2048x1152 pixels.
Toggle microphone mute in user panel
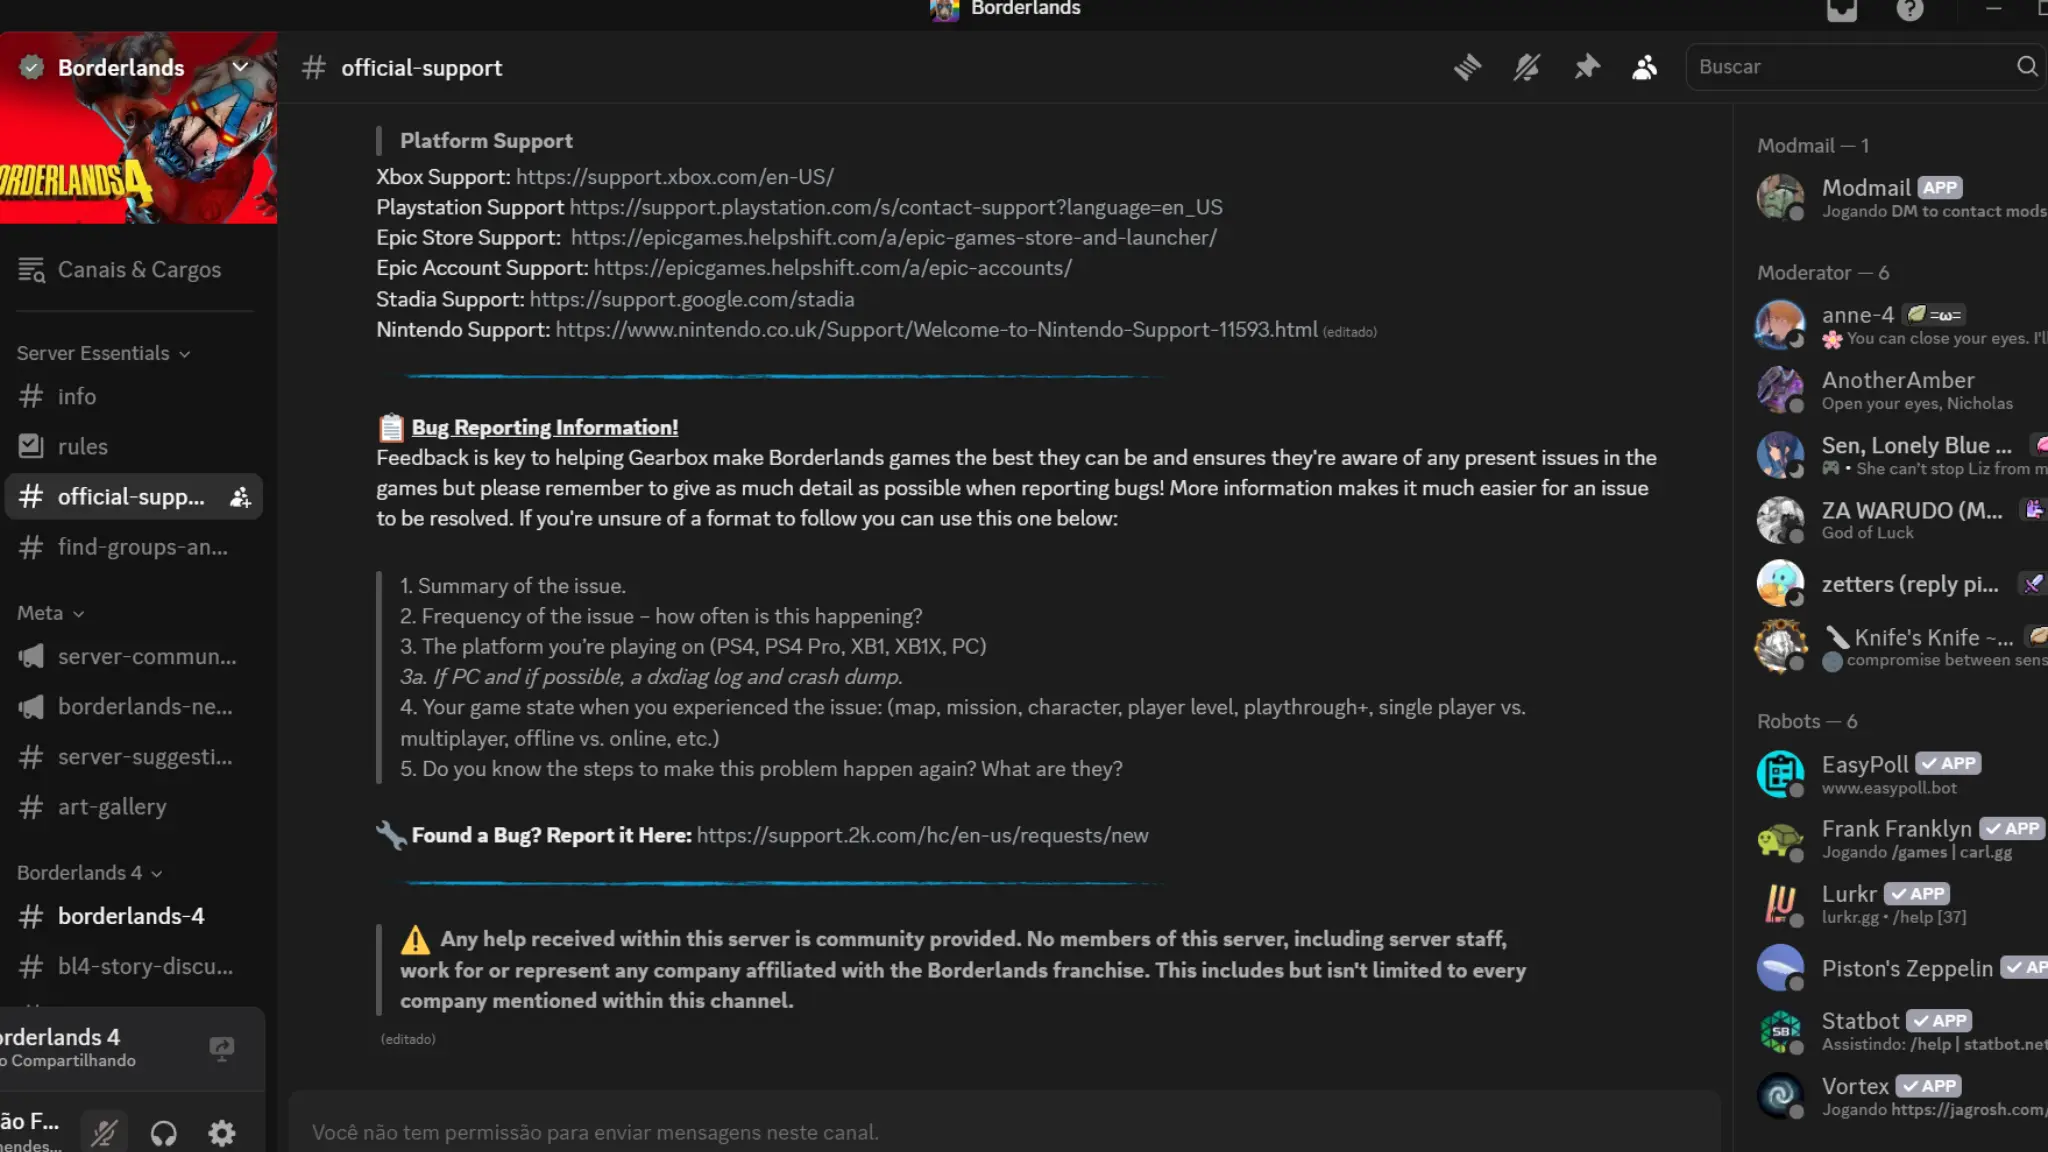click(x=104, y=1132)
